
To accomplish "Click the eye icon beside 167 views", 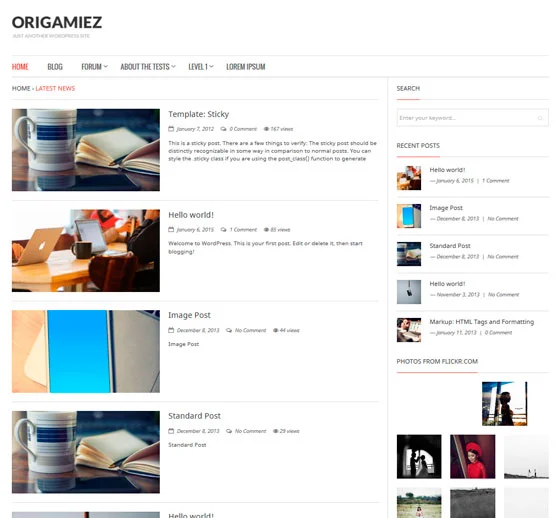I will 266,129.
